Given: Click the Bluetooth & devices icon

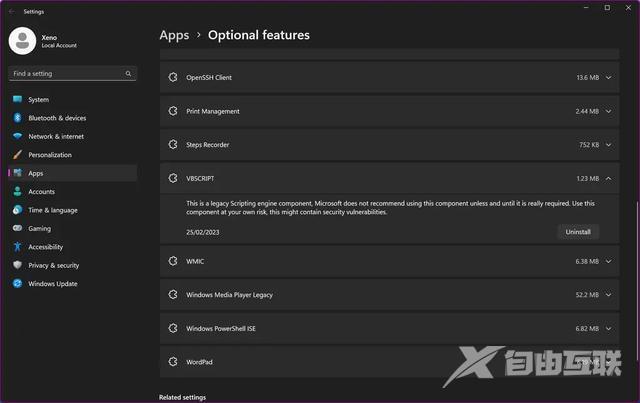Looking at the screenshot, I should click(17, 118).
